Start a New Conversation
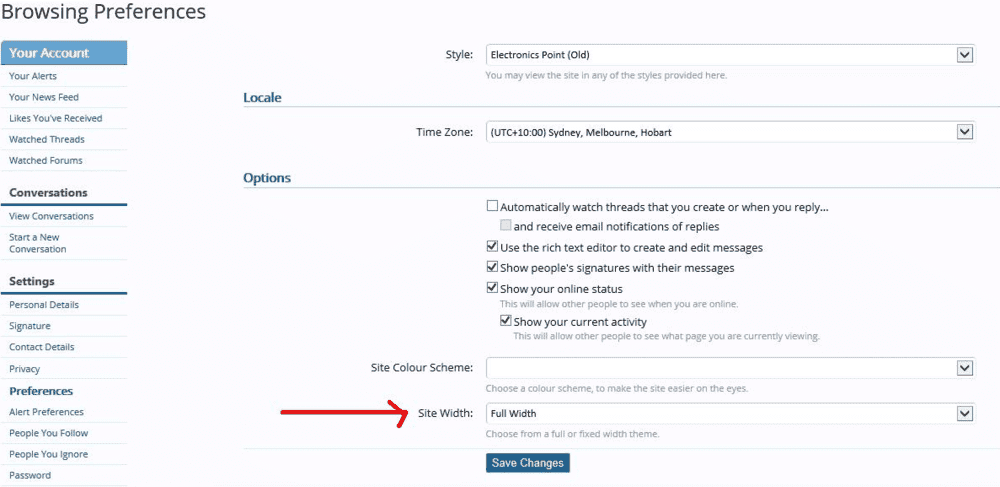This screenshot has width=1000, height=487. (x=38, y=243)
